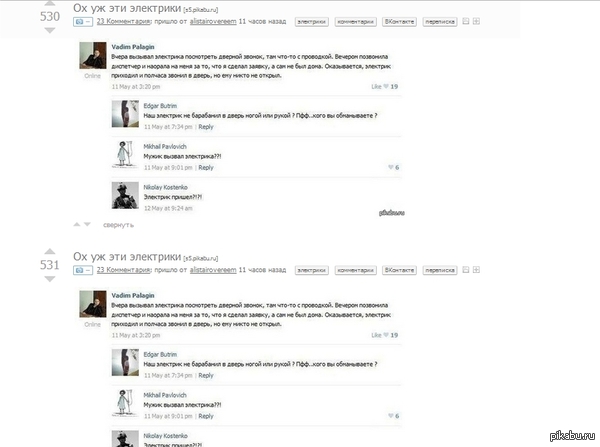Expand post 530 using the plus box icon
The height and width of the screenshot is (447, 600).
pyautogui.click(x=476, y=21)
